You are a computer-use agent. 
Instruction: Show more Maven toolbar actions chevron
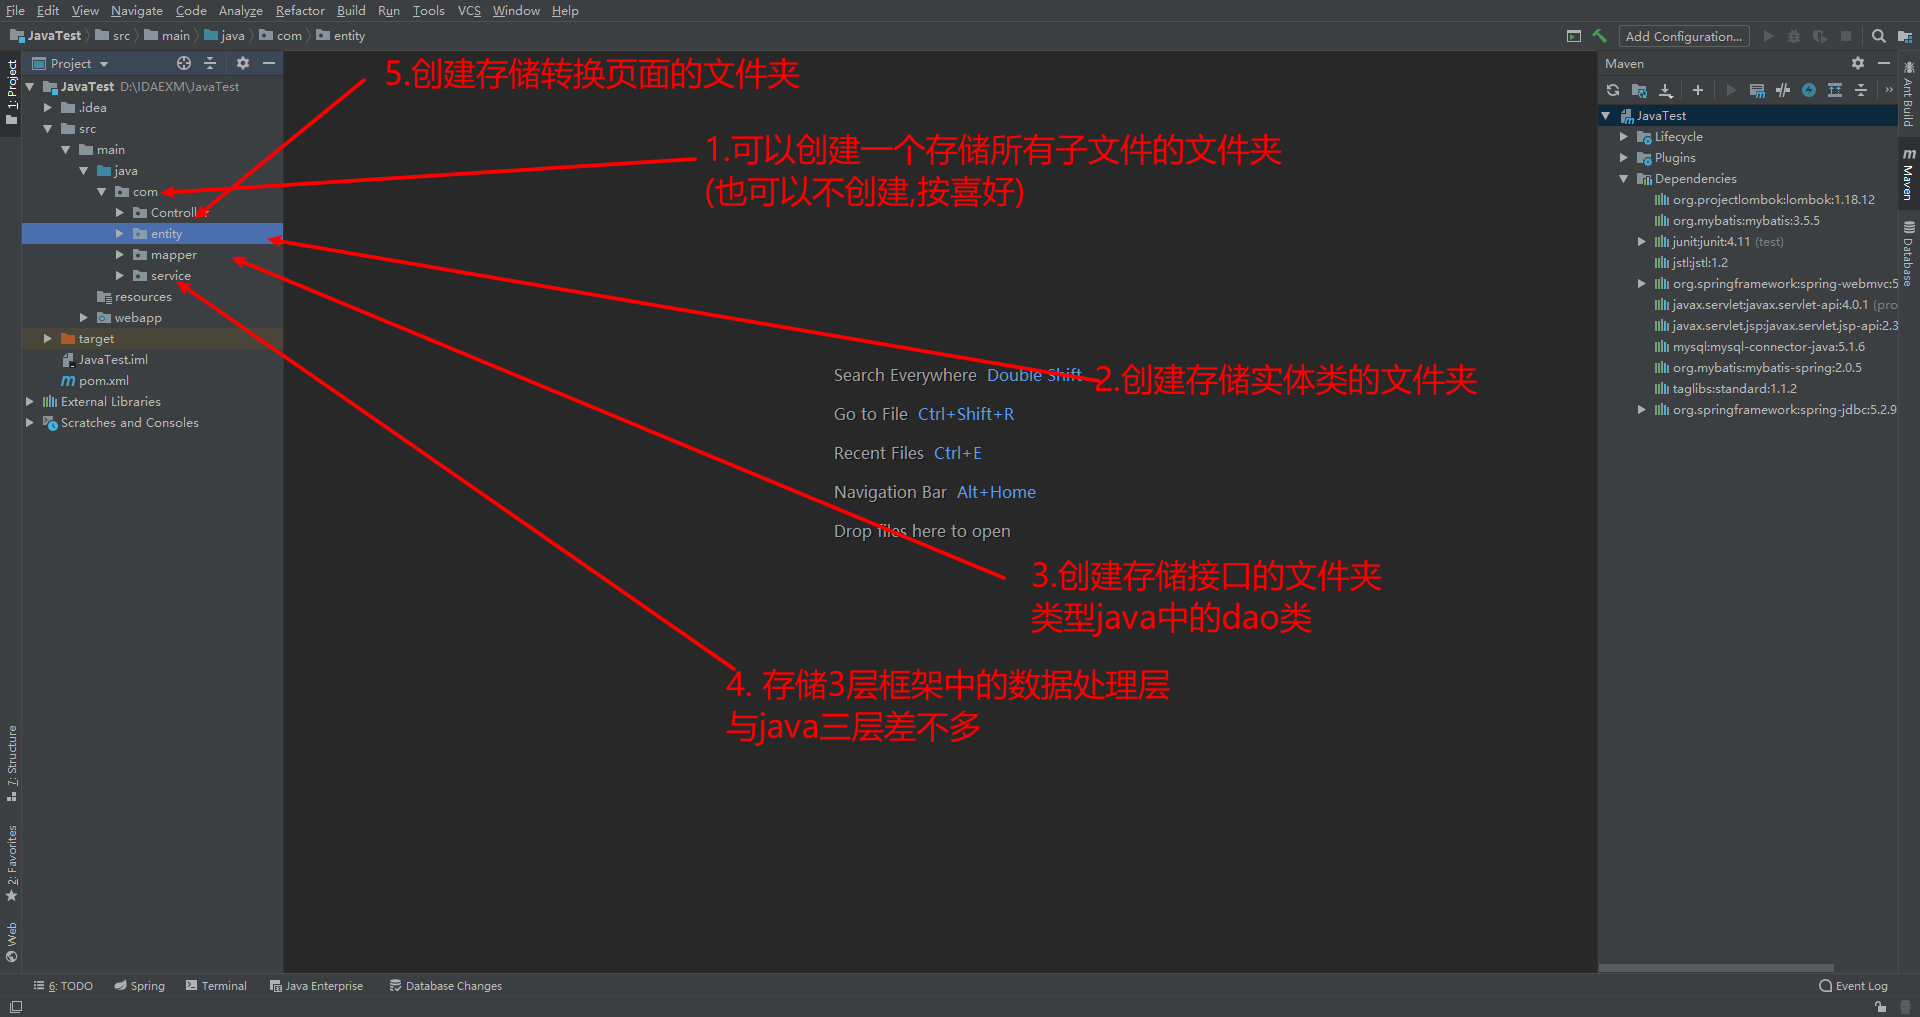point(1889,90)
